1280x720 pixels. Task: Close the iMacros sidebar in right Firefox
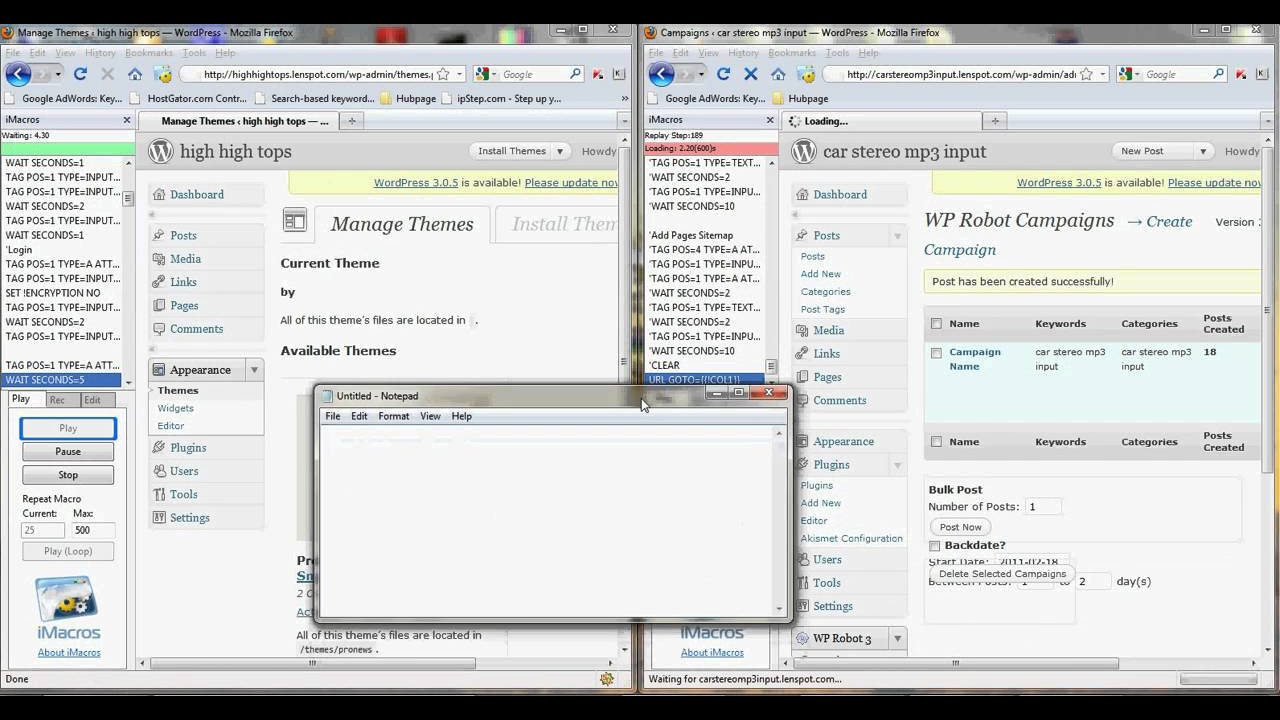770,120
